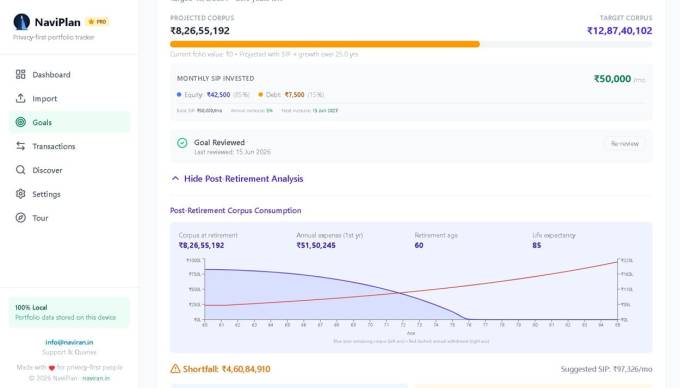
Task: Go to Transactions page
Action: [69, 146]
